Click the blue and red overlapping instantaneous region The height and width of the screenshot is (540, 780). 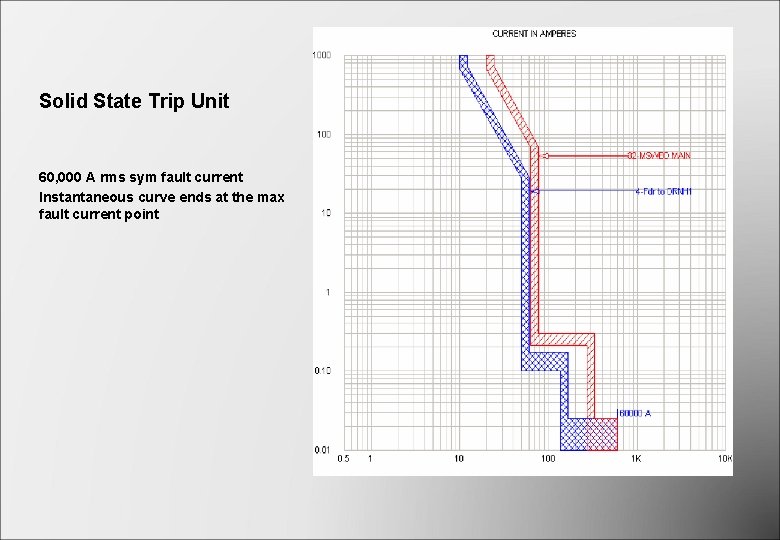point(601,434)
